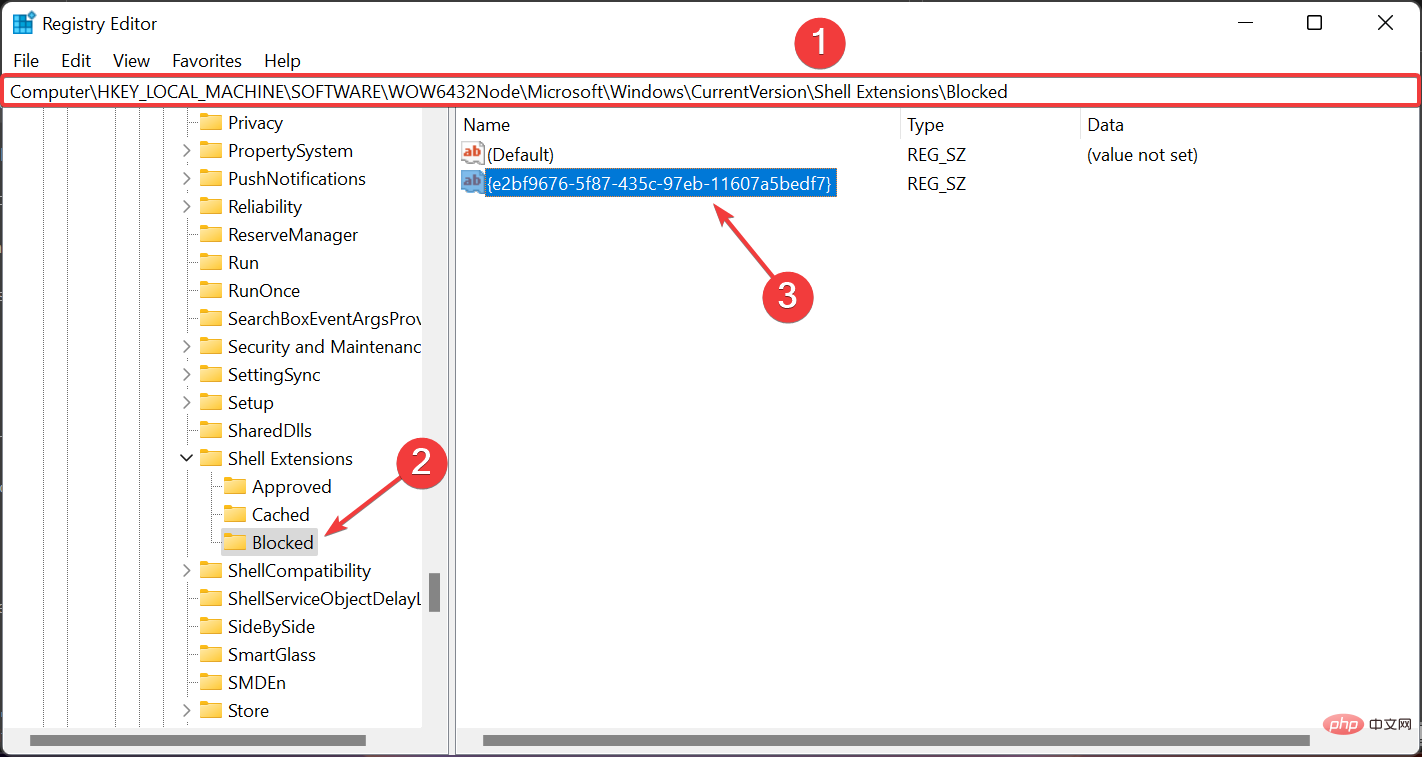This screenshot has height=757, width=1422.
Task: Select the SmartGlass key label
Action: click(272, 655)
